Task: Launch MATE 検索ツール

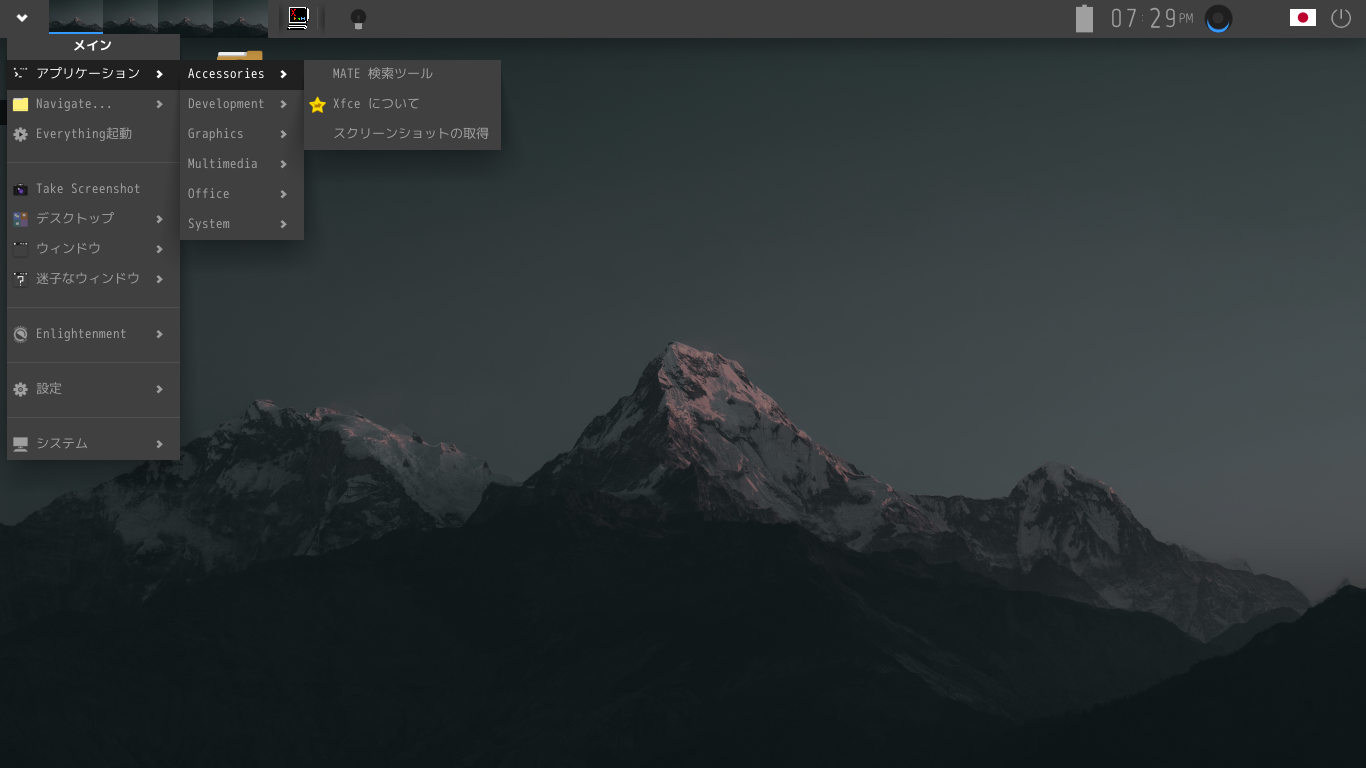Action: tap(402, 74)
